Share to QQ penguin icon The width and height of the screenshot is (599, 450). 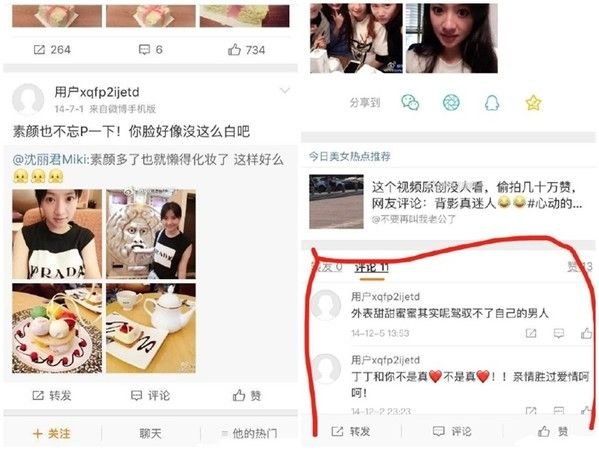[x=492, y=103]
